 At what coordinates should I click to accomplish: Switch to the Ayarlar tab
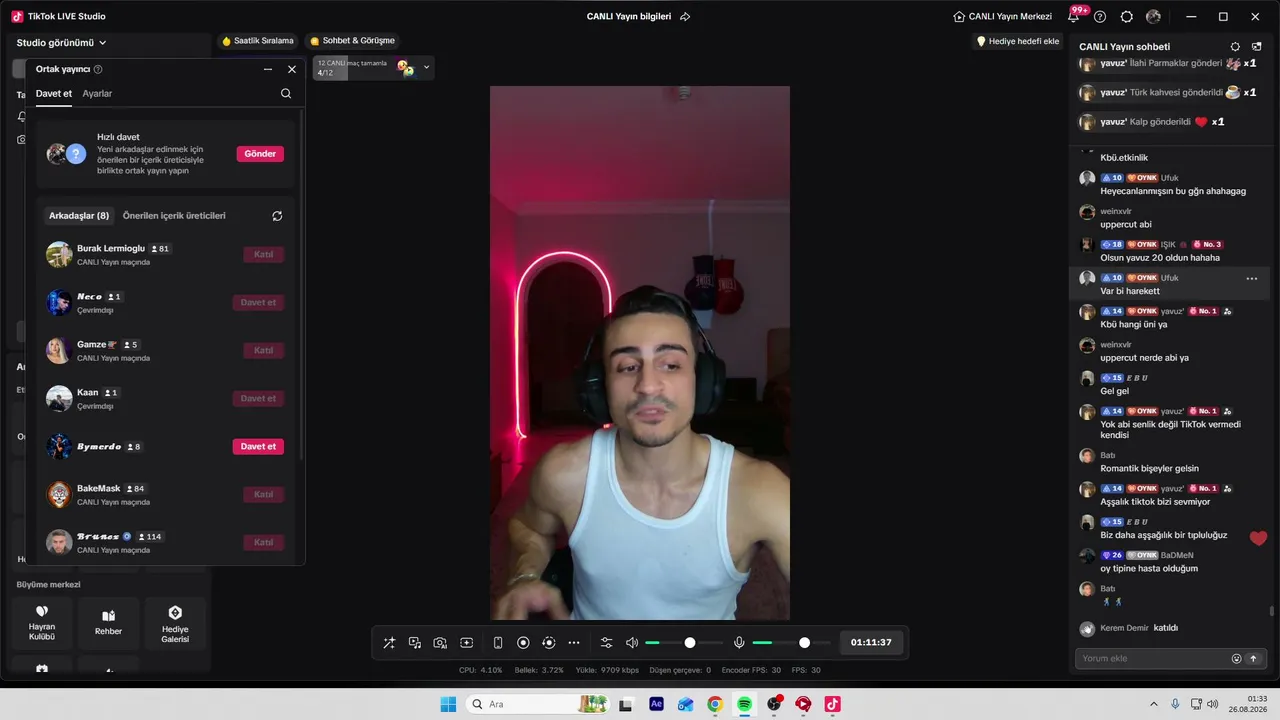[97, 93]
